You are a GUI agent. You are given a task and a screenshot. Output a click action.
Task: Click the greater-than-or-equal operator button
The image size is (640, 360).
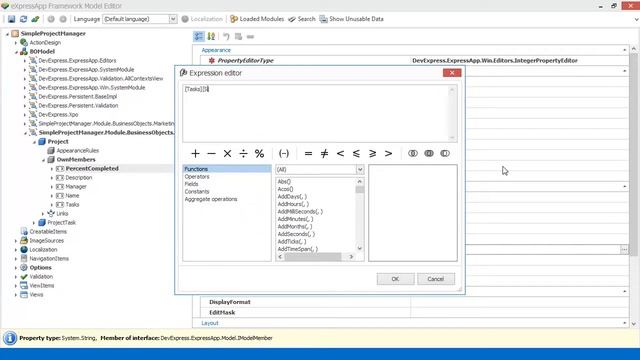coord(372,153)
